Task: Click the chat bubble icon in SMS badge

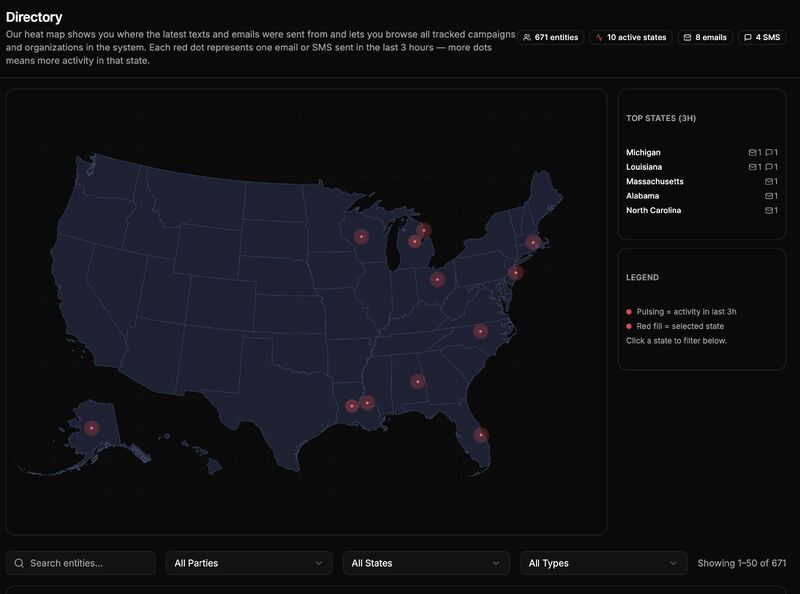Action: pos(748,37)
